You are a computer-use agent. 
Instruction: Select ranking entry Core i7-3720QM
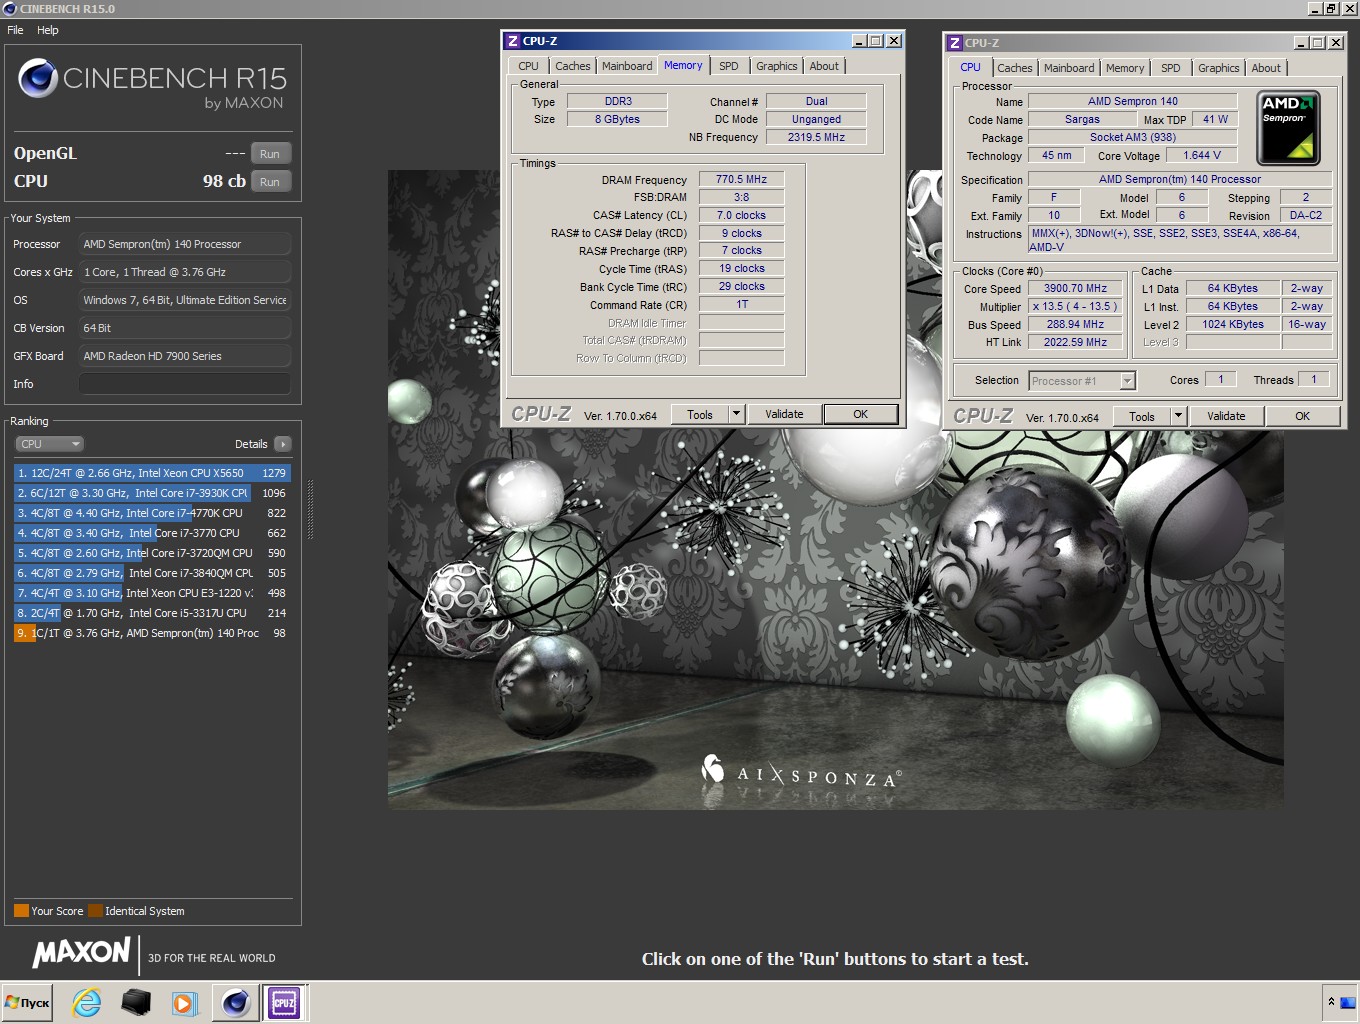click(152, 553)
